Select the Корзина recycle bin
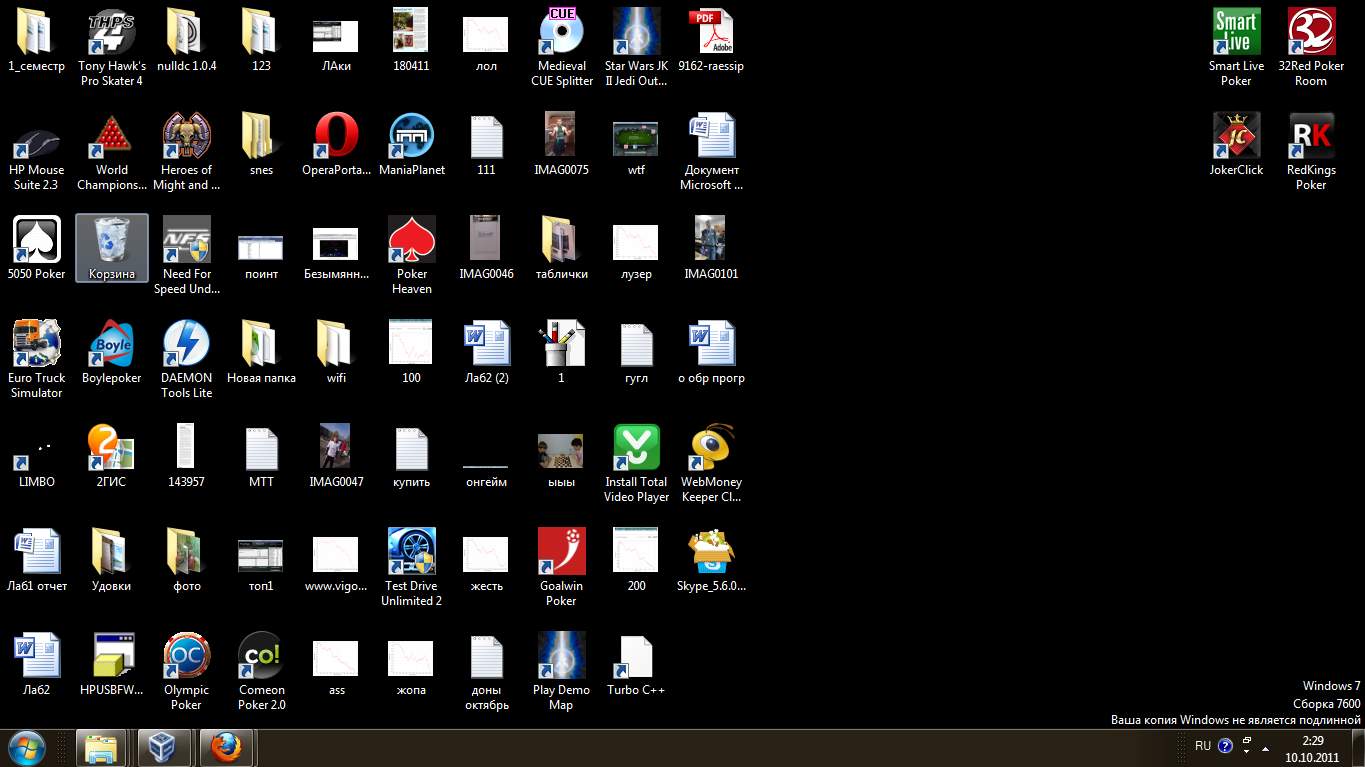Viewport: 1365px width, 767px height. (112, 240)
